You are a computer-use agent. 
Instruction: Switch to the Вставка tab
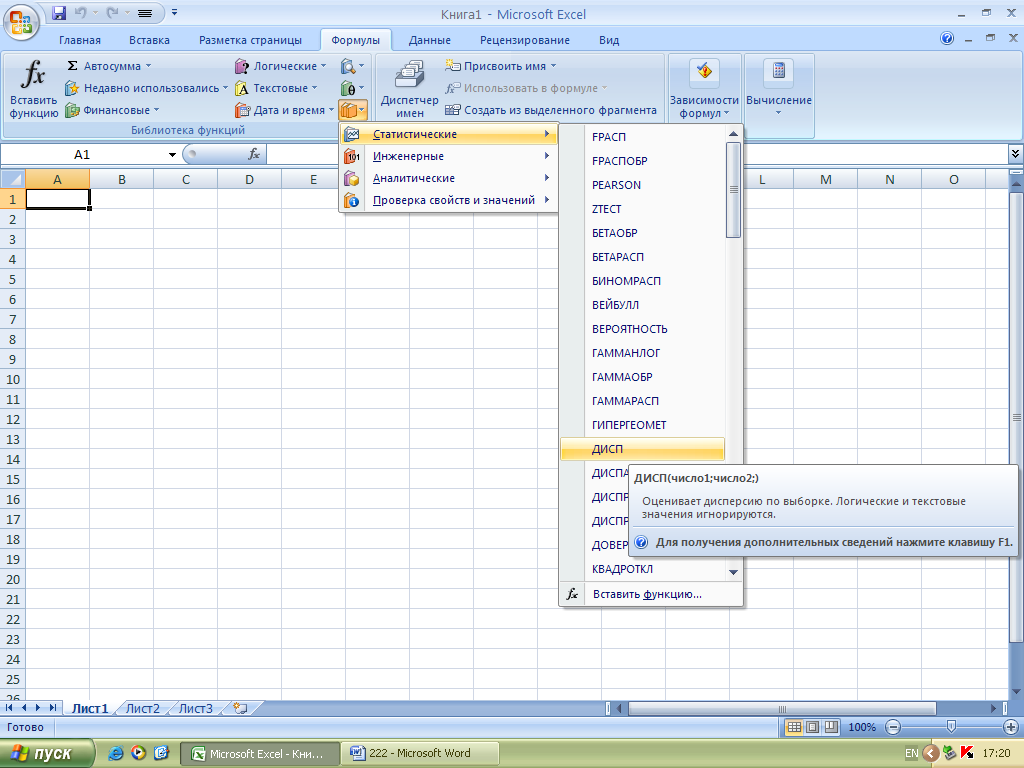(149, 40)
